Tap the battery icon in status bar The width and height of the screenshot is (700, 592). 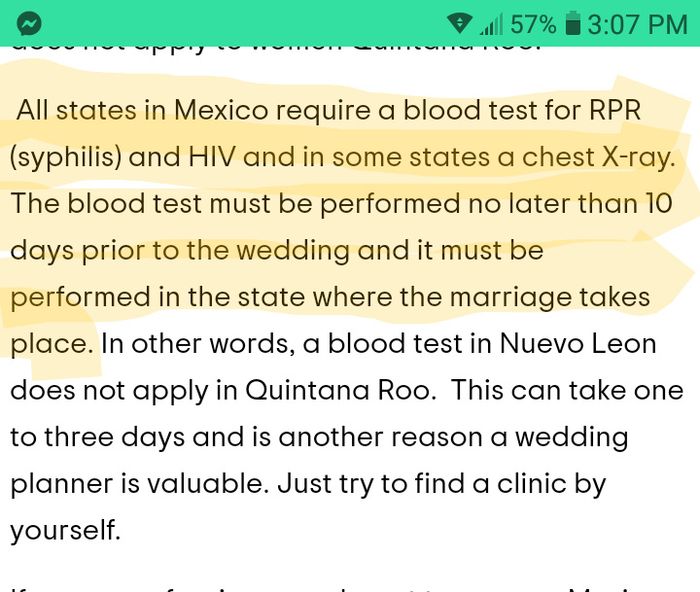573,23
